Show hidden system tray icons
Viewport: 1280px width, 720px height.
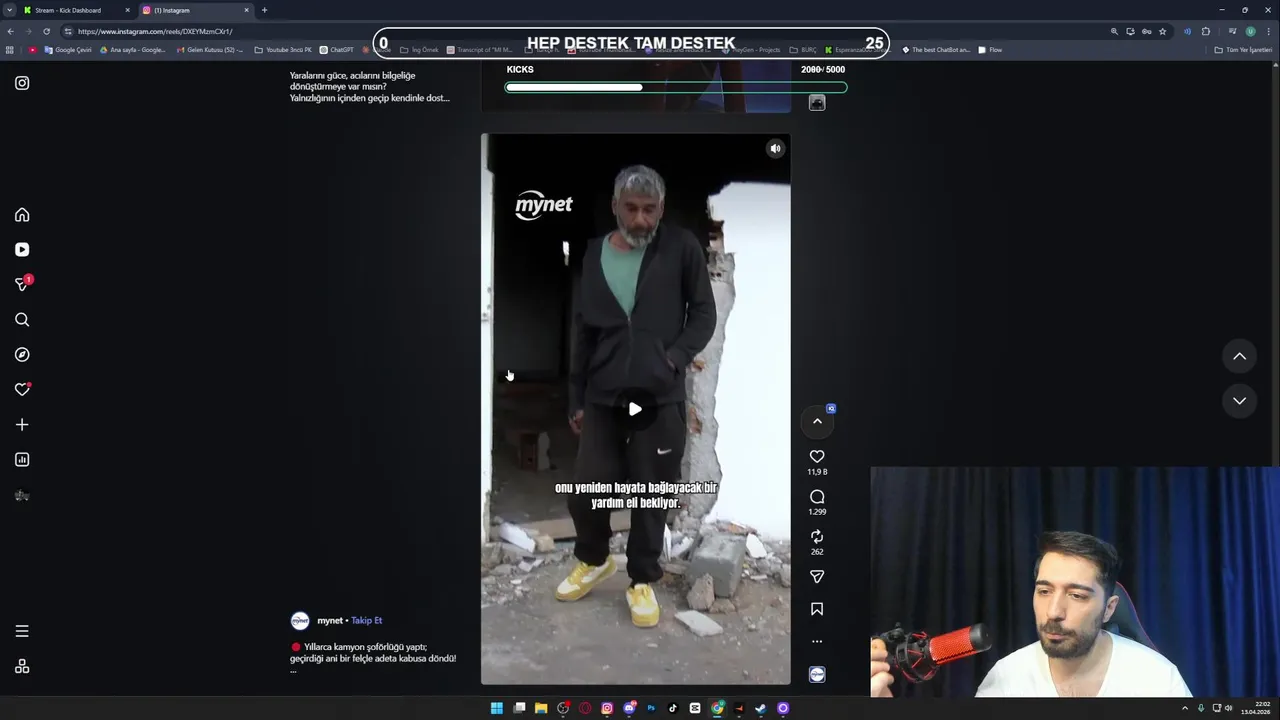(1185, 708)
